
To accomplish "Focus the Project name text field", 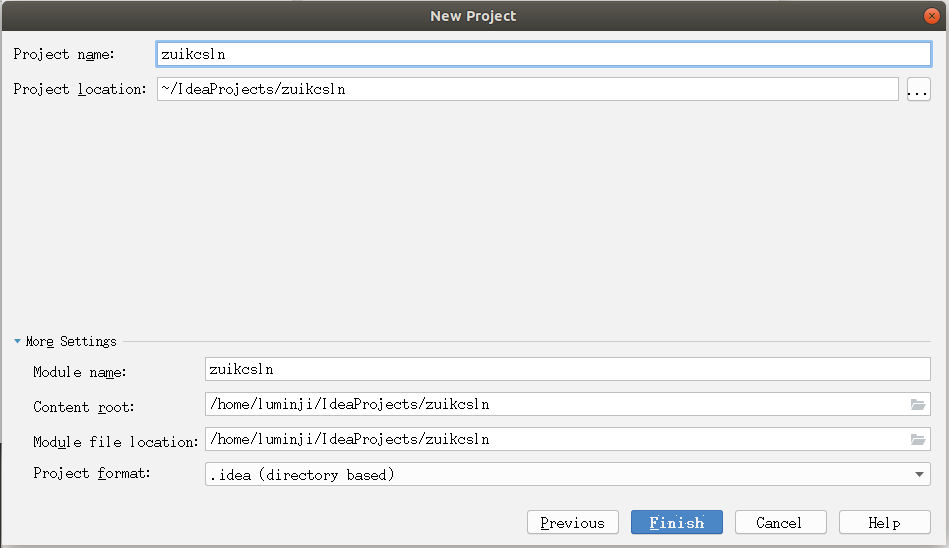I will (543, 55).
